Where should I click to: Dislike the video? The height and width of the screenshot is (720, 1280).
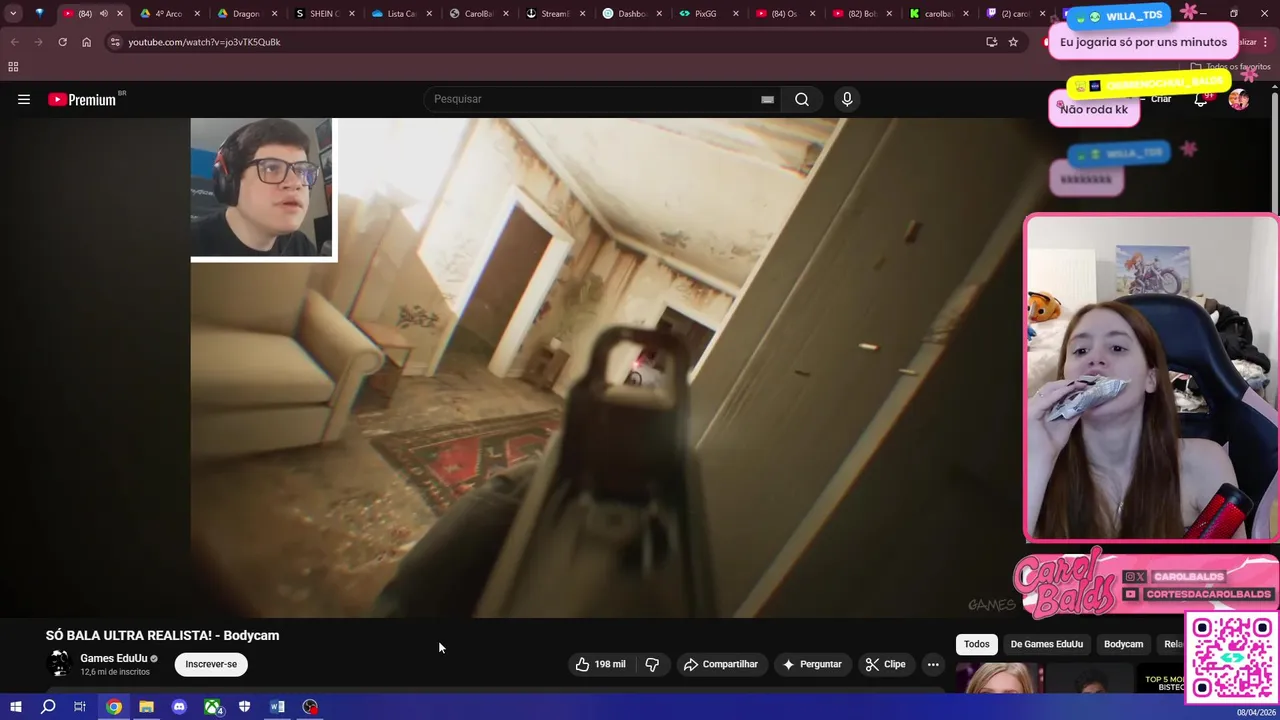(652, 664)
